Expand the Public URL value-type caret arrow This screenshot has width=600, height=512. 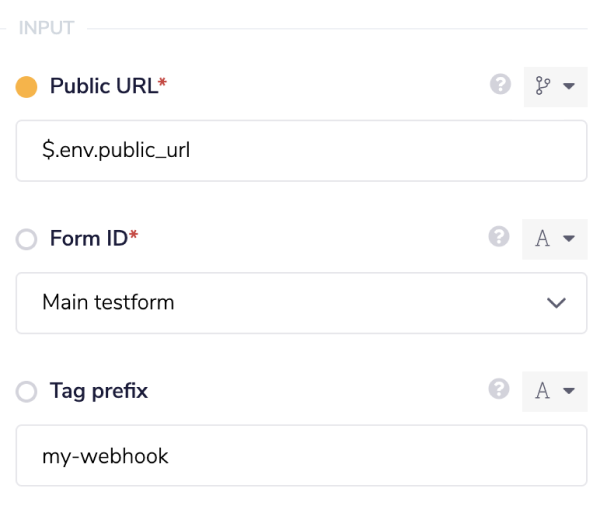[x=569, y=87]
